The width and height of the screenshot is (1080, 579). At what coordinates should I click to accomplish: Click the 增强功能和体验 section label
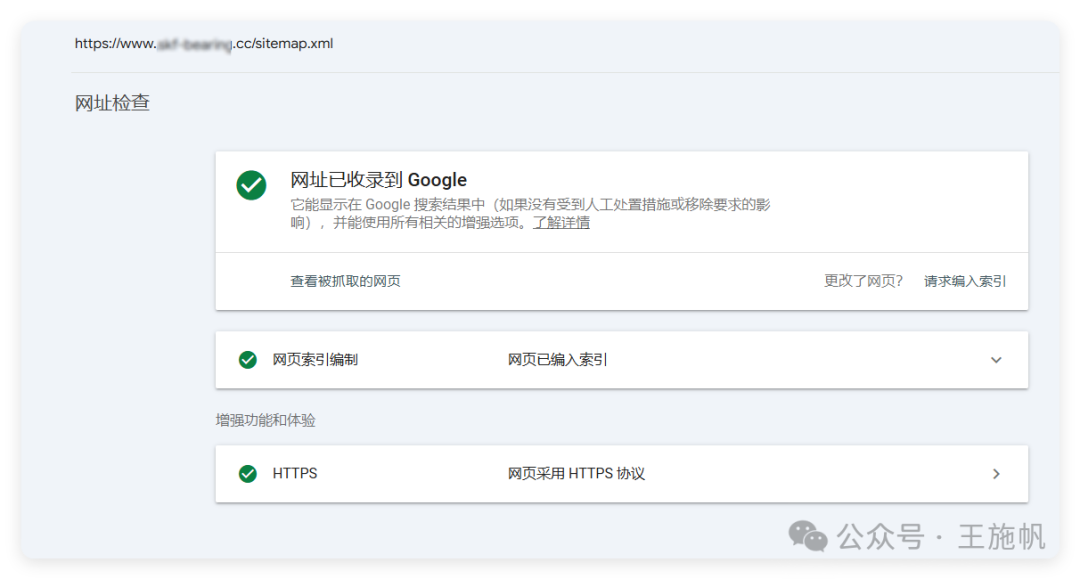coord(264,420)
